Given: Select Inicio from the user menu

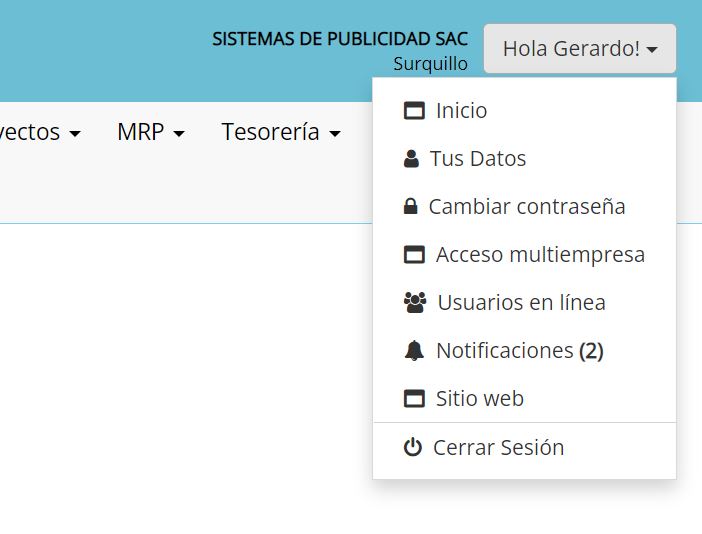Looking at the screenshot, I should click(x=461, y=111).
